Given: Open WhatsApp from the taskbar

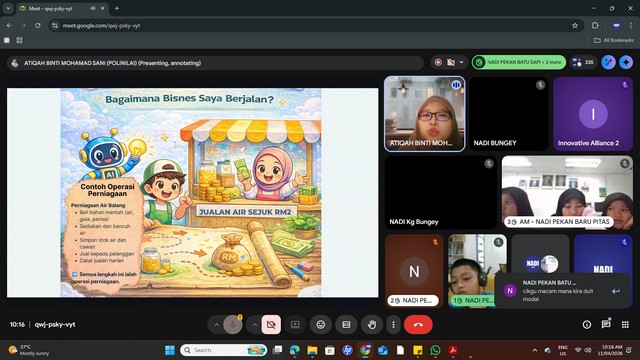Looking at the screenshot, I should [435, 350].
